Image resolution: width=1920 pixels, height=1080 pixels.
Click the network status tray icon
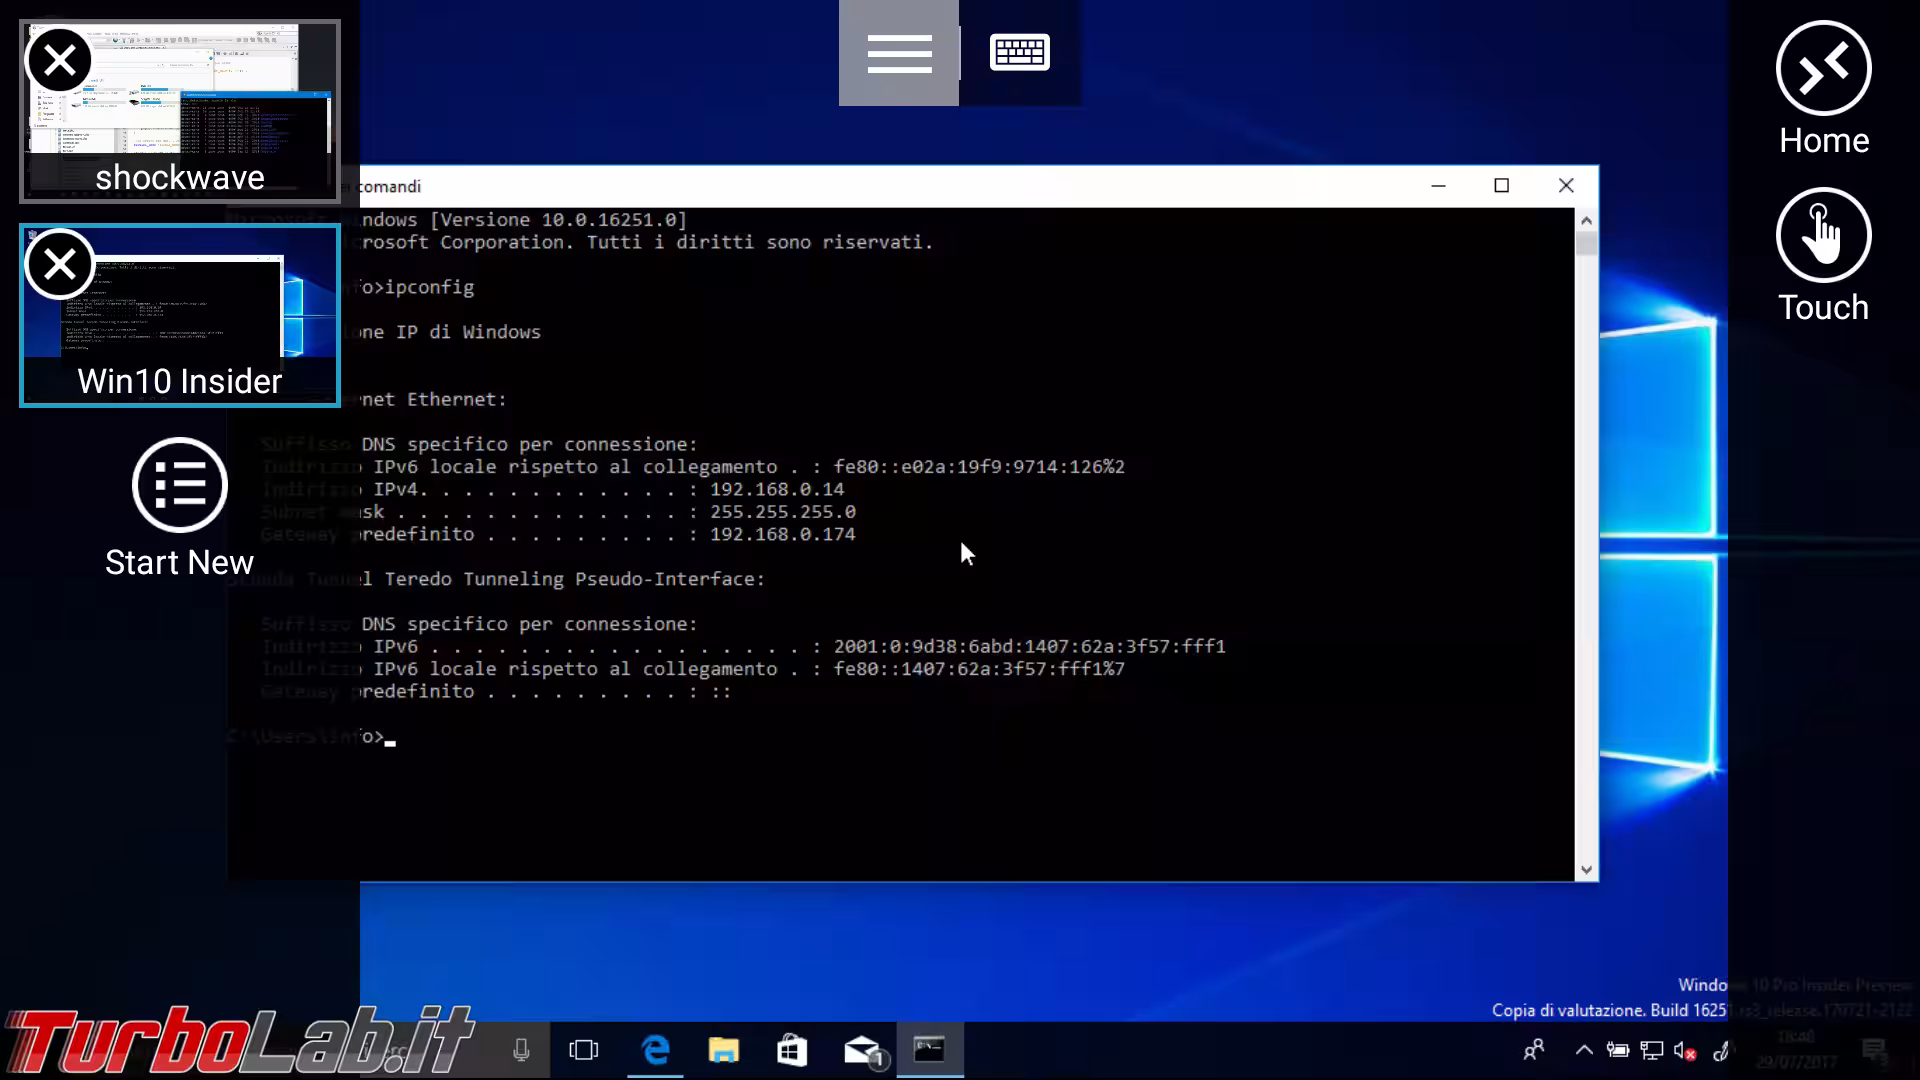pyautogui.click(x=1651, y=1050)
